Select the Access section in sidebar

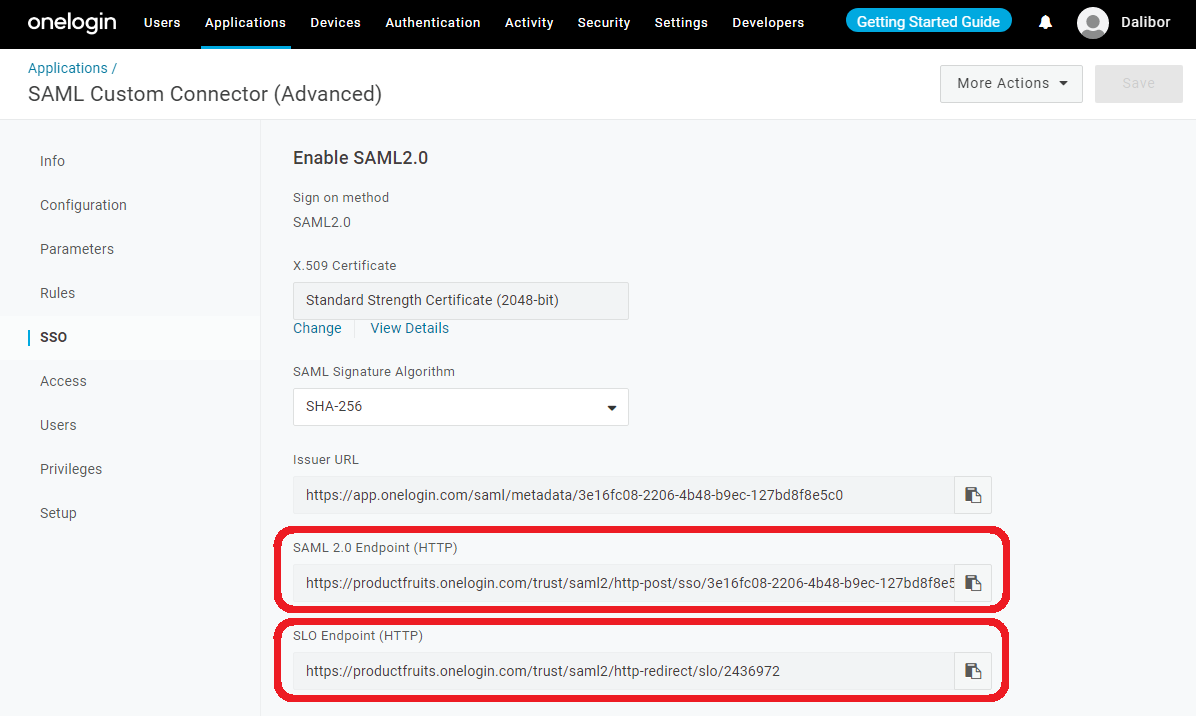pyautogui.click(x=63, y=381)
